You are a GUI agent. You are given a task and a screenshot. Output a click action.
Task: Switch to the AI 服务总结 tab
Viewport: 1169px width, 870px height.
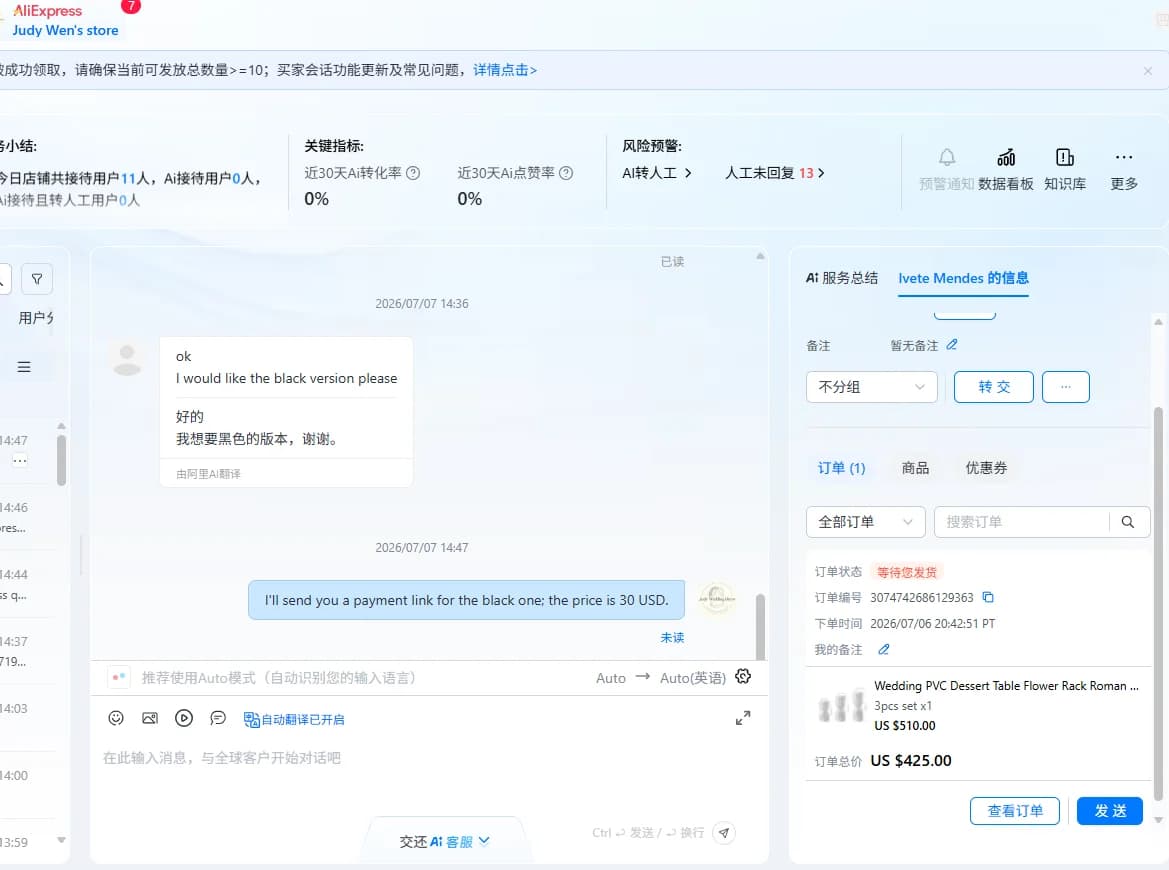[842, 278]
